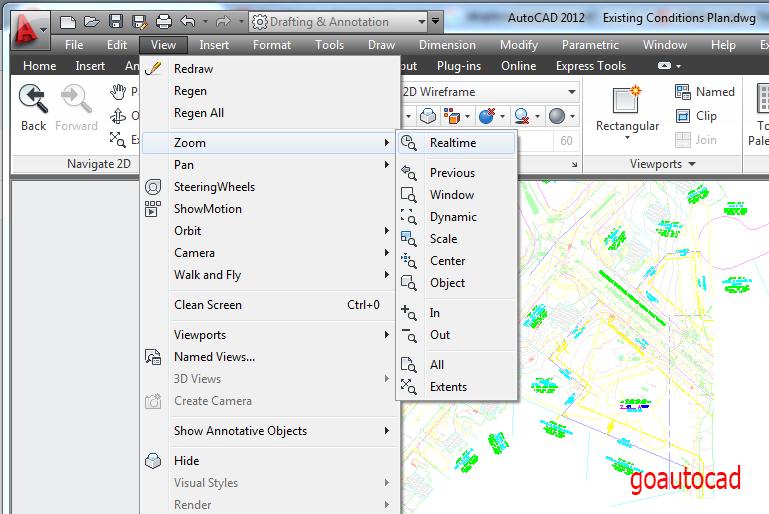The height and width of the screenshot is (514, 769).
Task: Click the opacity value field showing 60
Action: click(566, 141)
